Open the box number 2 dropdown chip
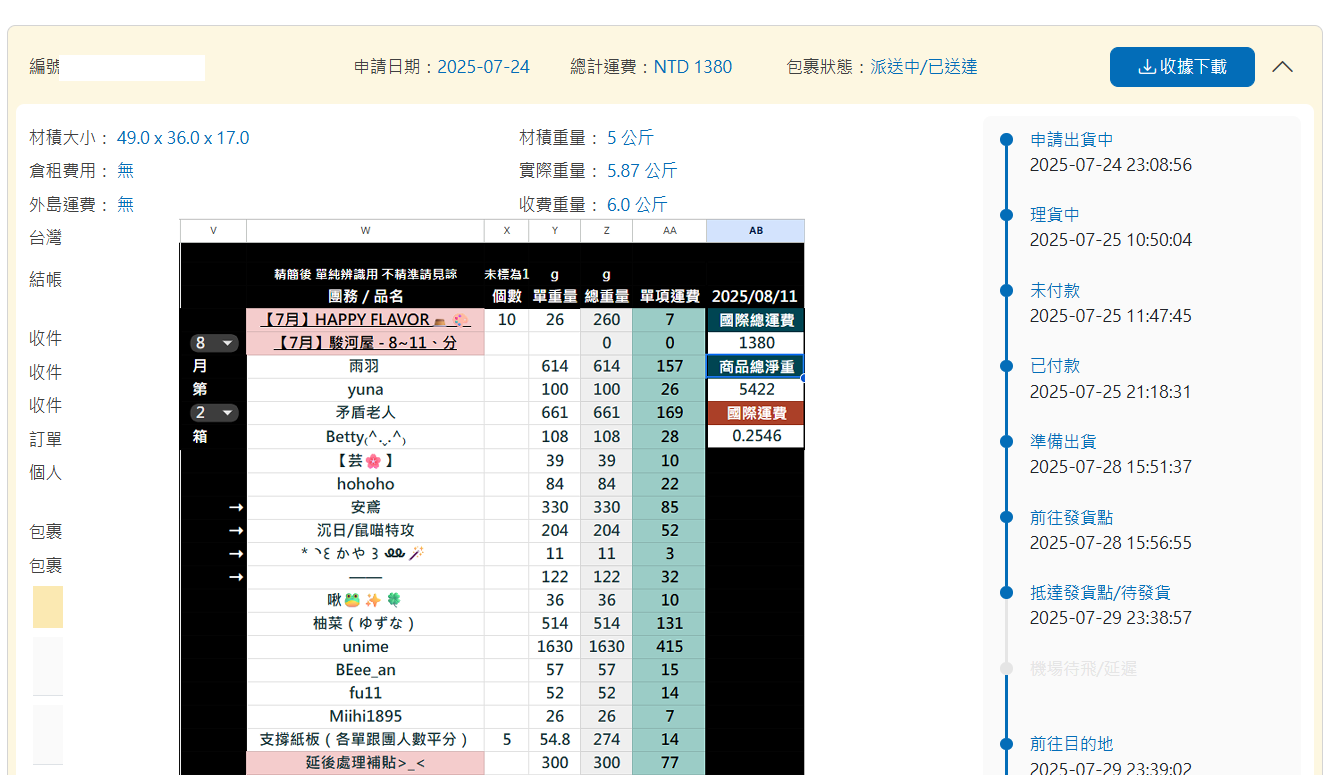 215,413
